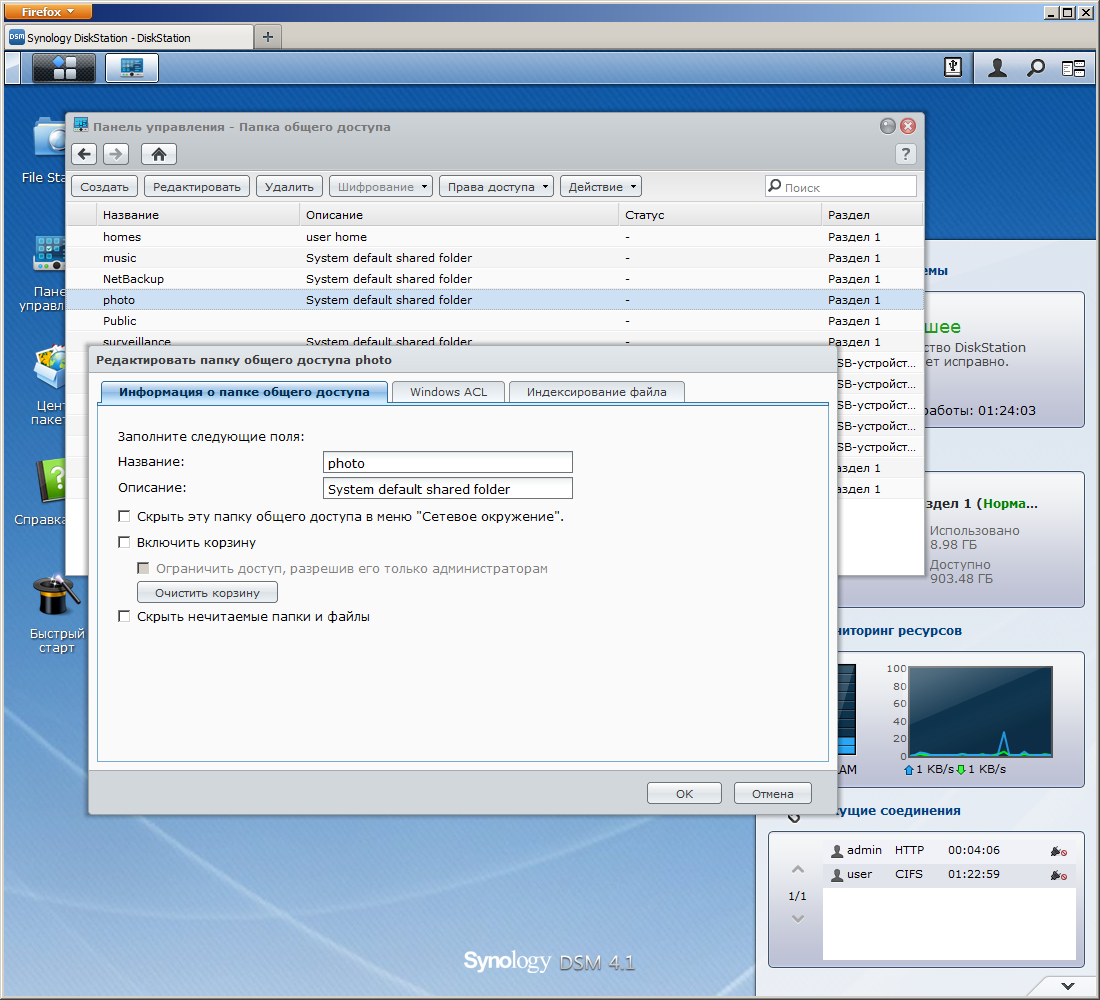The height and width of the screenshot is (1000, 1100).
Task: Click the Описание input field
Action: tap(448, 488)
